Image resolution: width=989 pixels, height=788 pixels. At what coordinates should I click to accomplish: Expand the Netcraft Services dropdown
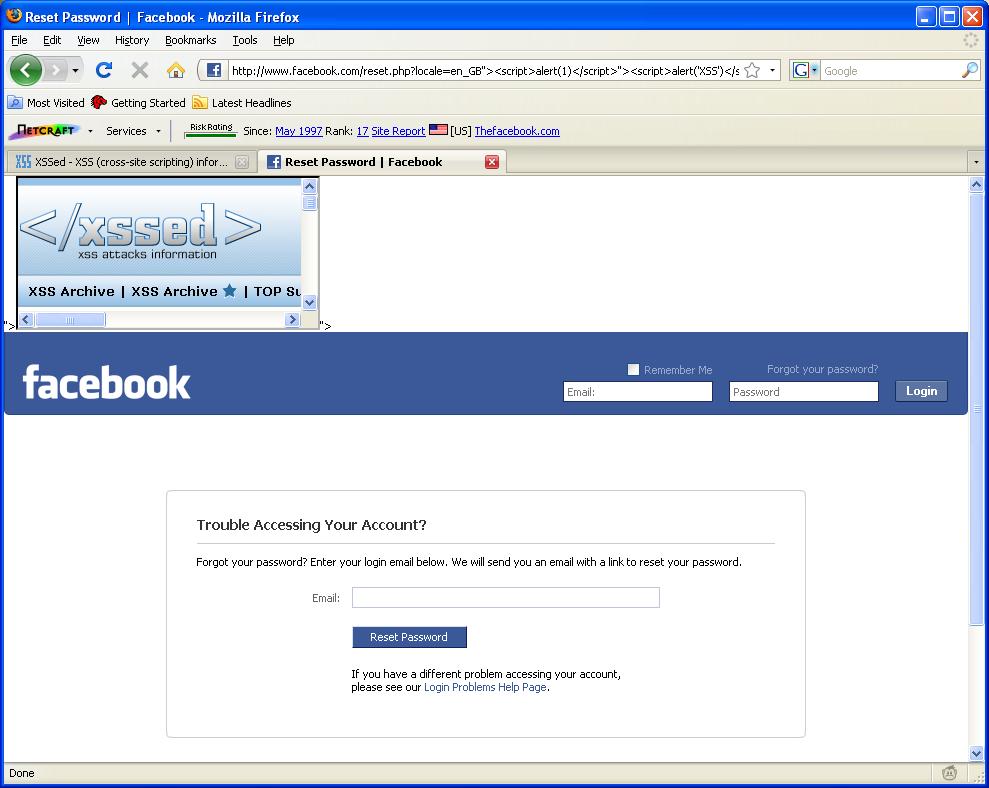pos(158,131)
